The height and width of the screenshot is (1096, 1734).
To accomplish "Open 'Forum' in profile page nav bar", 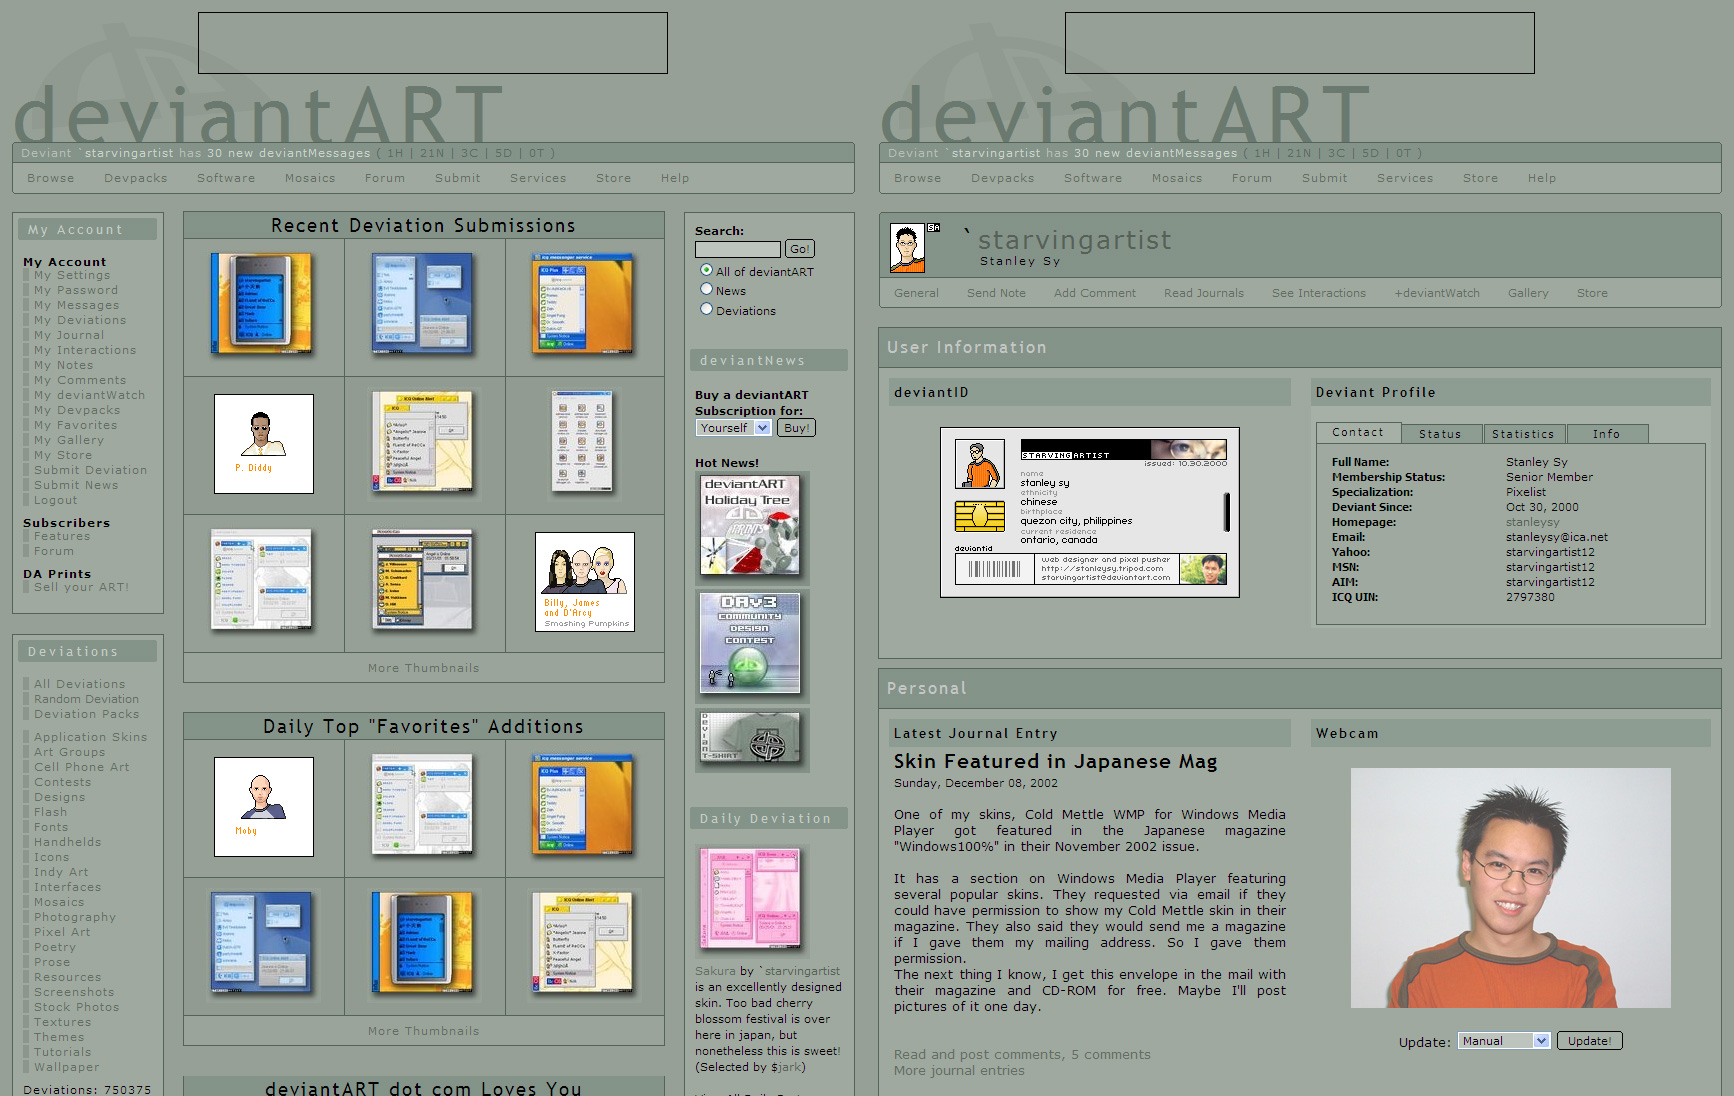I will (x=1252, y=178).
